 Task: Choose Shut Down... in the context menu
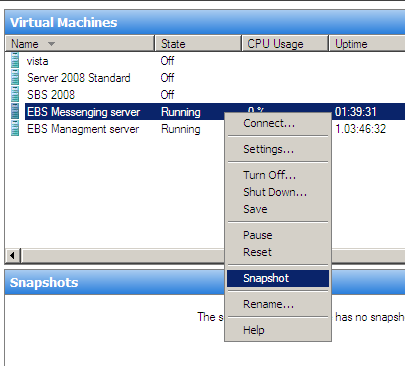(x=278, y=192)
